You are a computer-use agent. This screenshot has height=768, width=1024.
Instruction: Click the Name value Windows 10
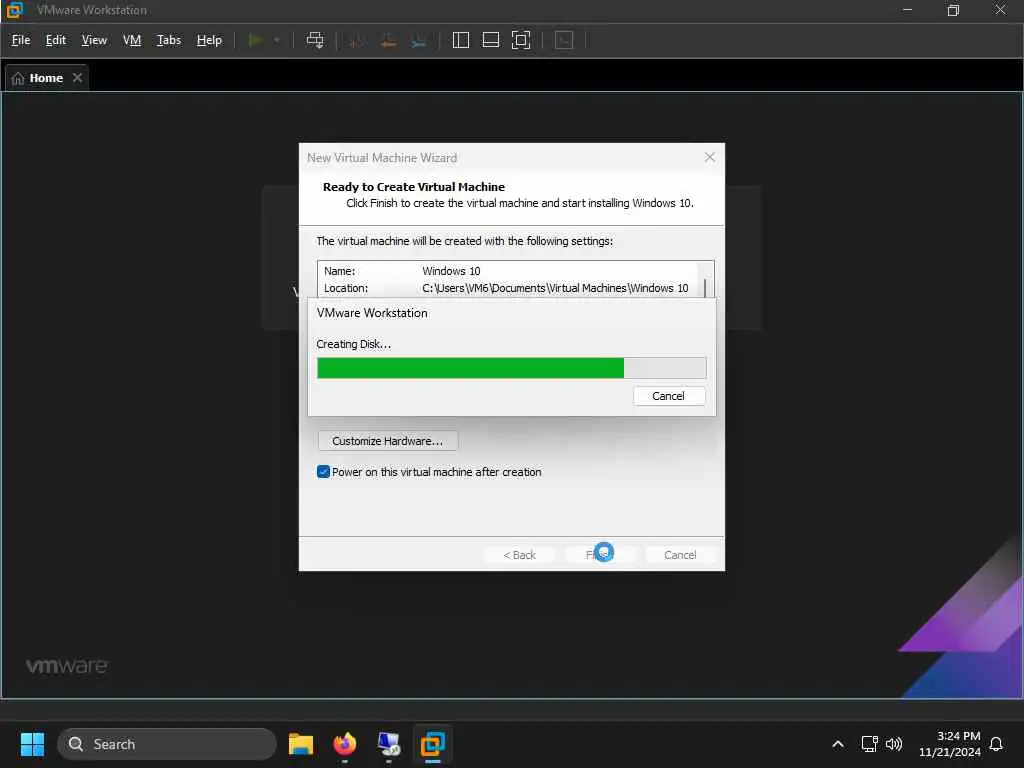point(451,271)
